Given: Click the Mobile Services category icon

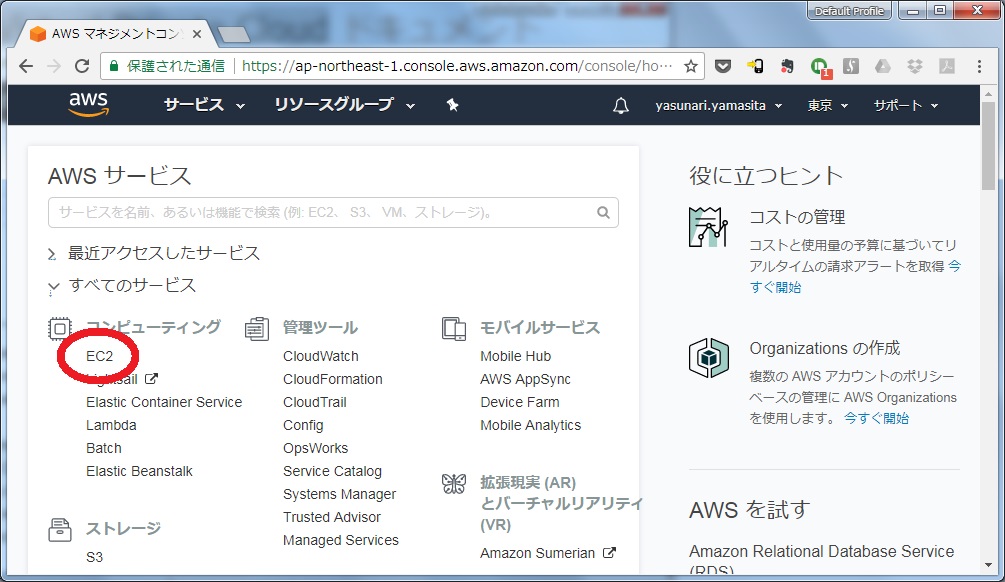Looking at the screenshot, I should coord(454,329).
